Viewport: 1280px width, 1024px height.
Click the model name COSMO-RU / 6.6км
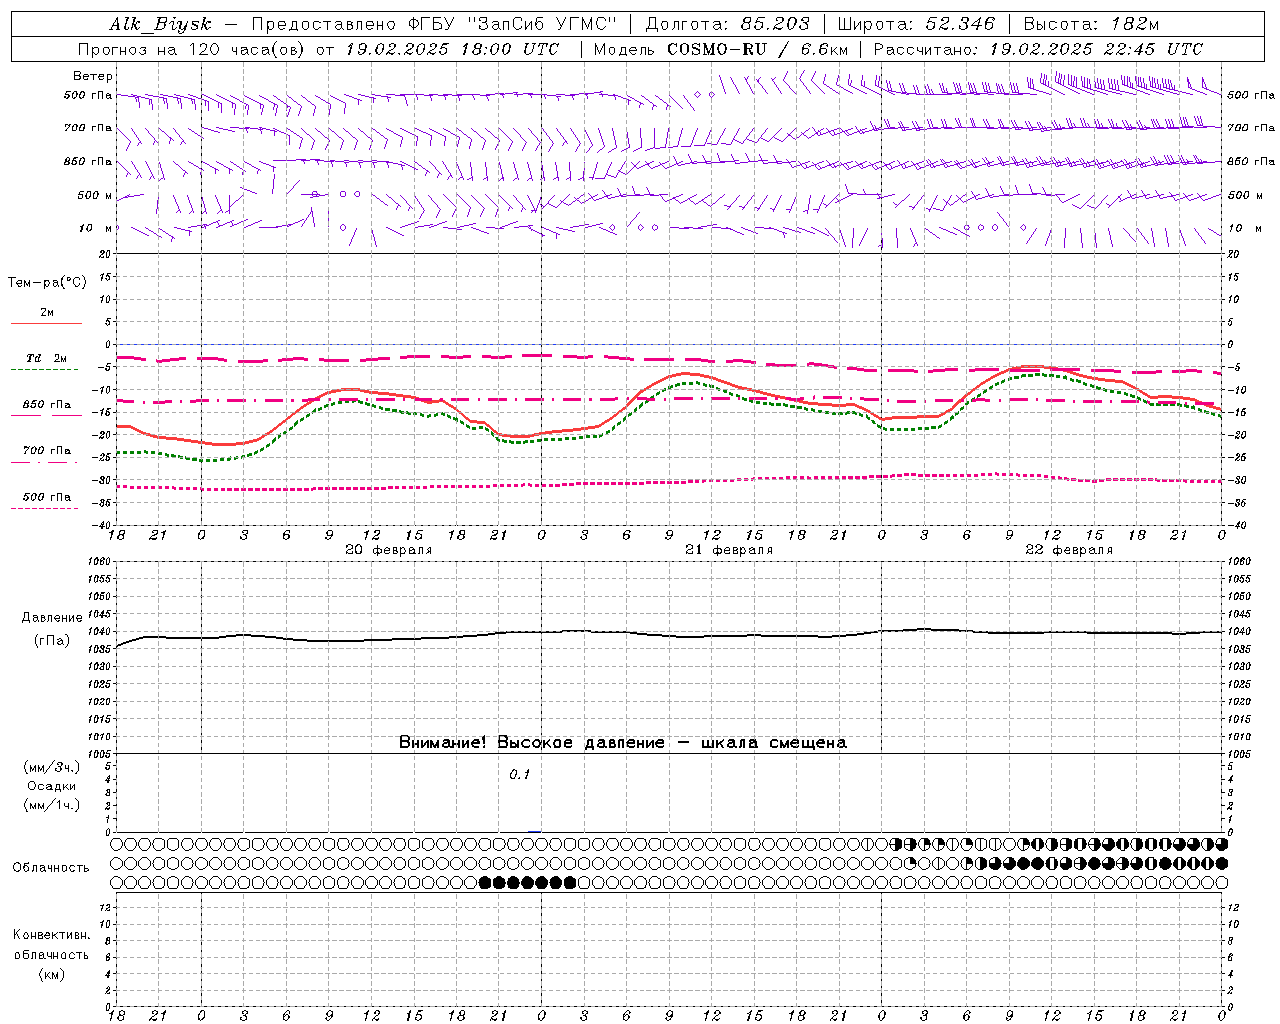758,49
